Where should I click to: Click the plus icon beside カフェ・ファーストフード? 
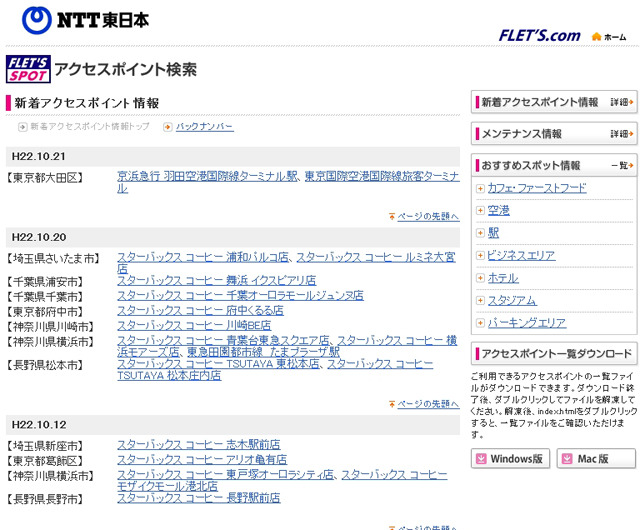click(480, 188)
